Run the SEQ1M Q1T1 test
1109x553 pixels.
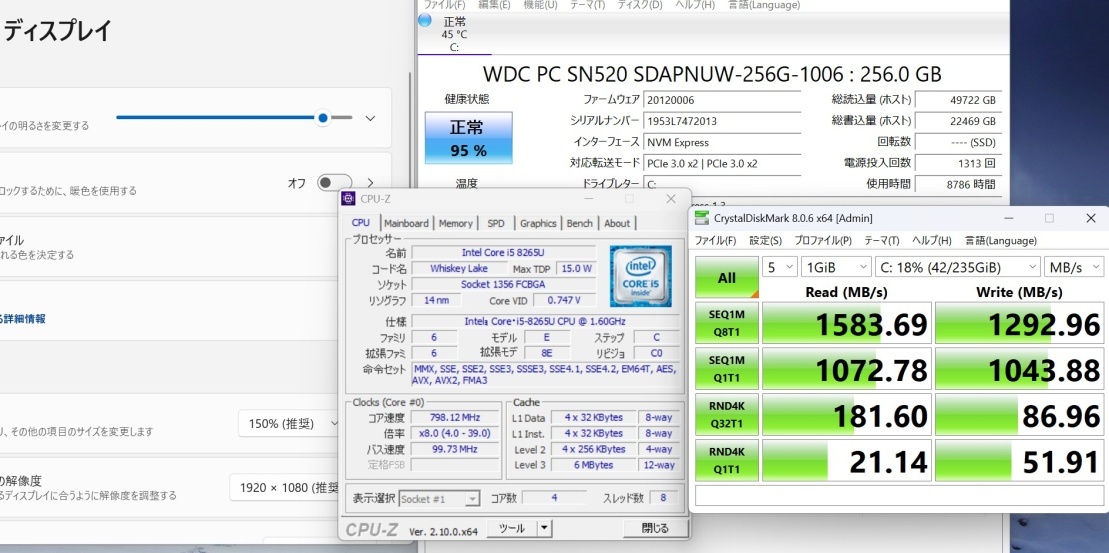[726, 368]
